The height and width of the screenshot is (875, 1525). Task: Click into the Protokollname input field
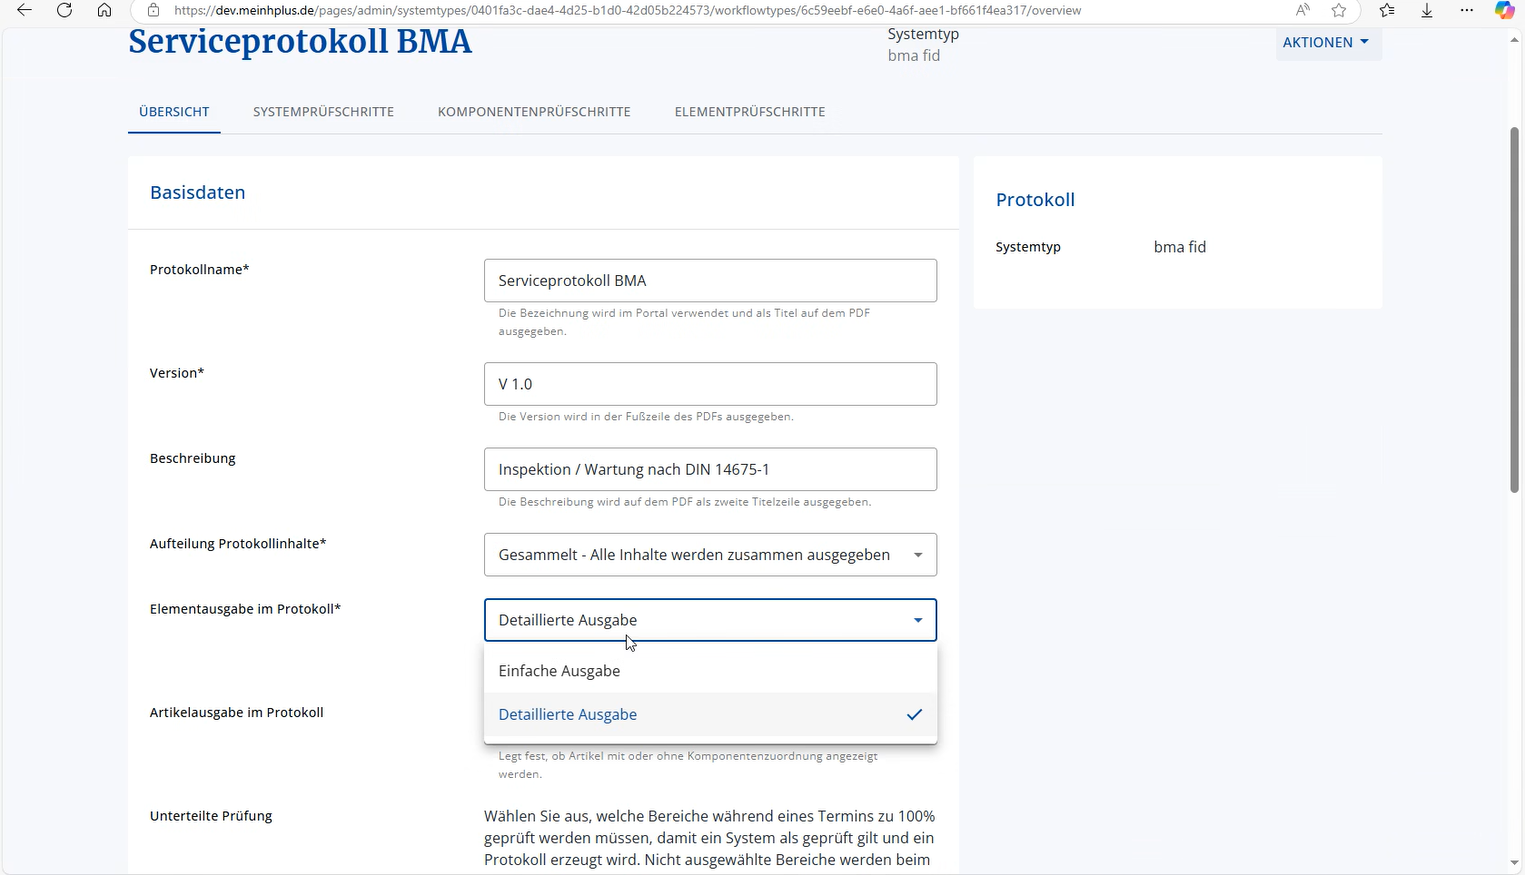coord(710,281)
